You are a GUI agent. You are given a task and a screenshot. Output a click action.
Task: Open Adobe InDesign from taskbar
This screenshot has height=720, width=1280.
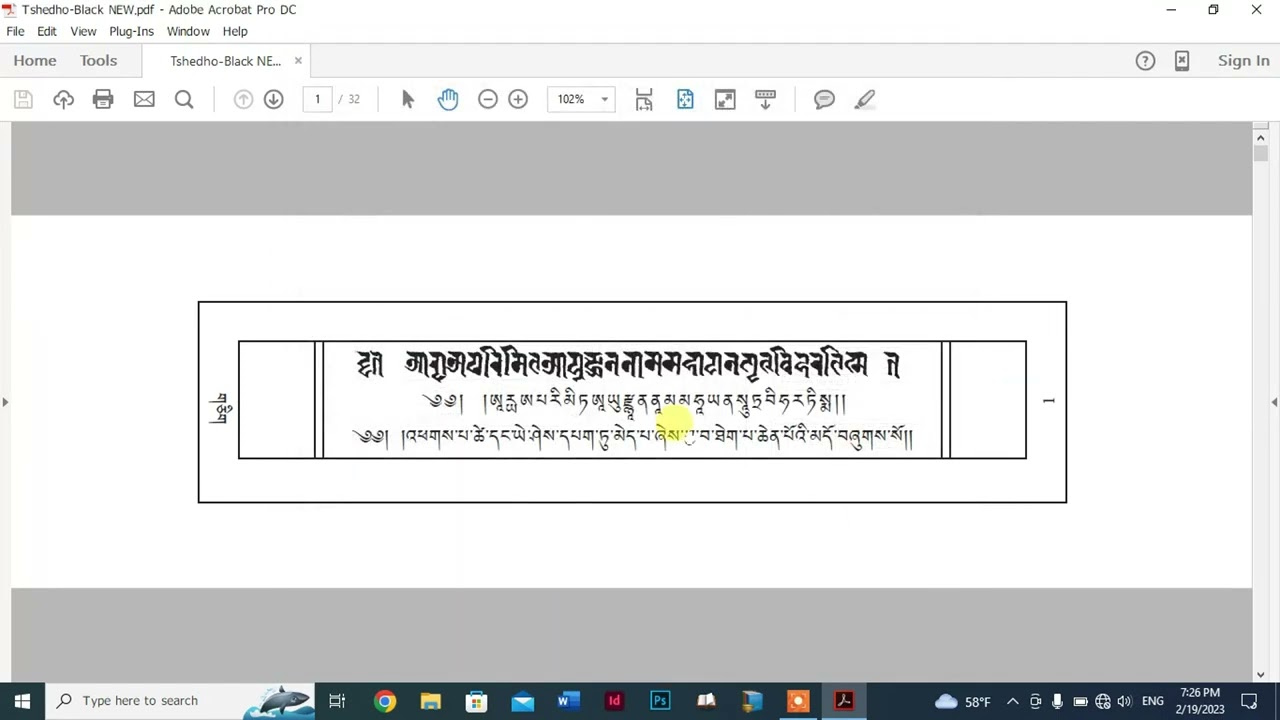click(x=614, y=701)
